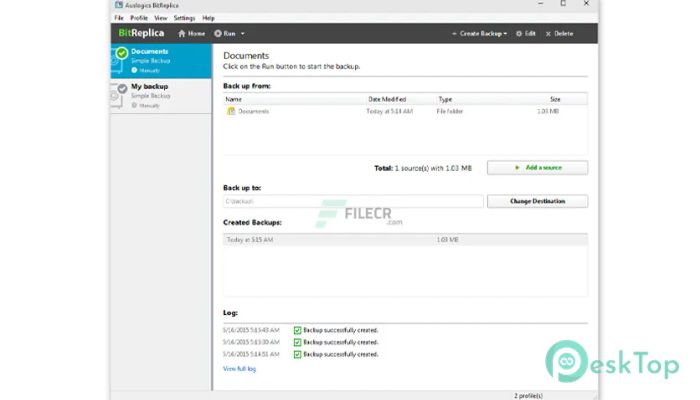This screenshot has width=700, height=400.
Task: Click the Total sources summary text
Action: [x=422, y=168]
